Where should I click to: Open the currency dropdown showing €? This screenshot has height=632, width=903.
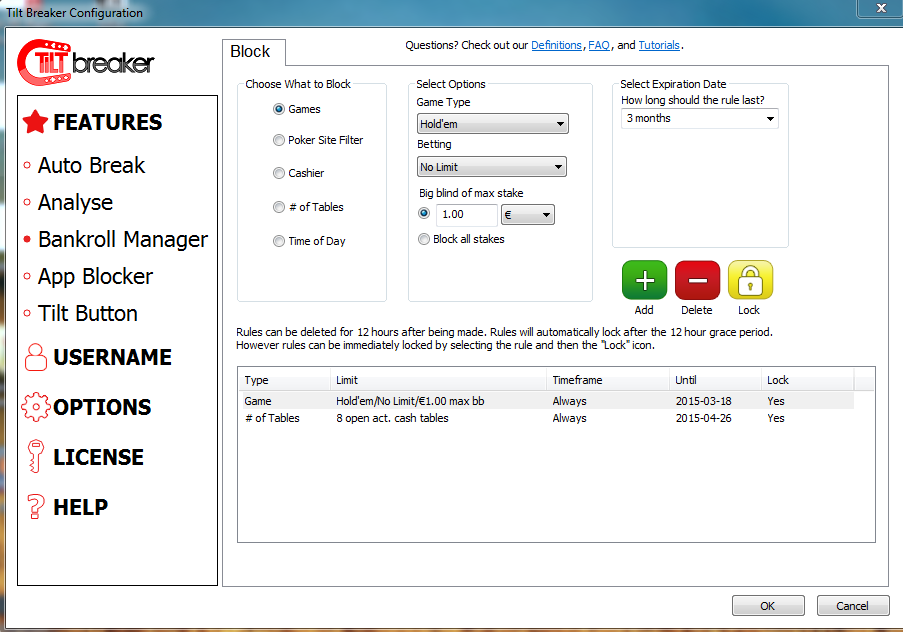coord(528,215)
